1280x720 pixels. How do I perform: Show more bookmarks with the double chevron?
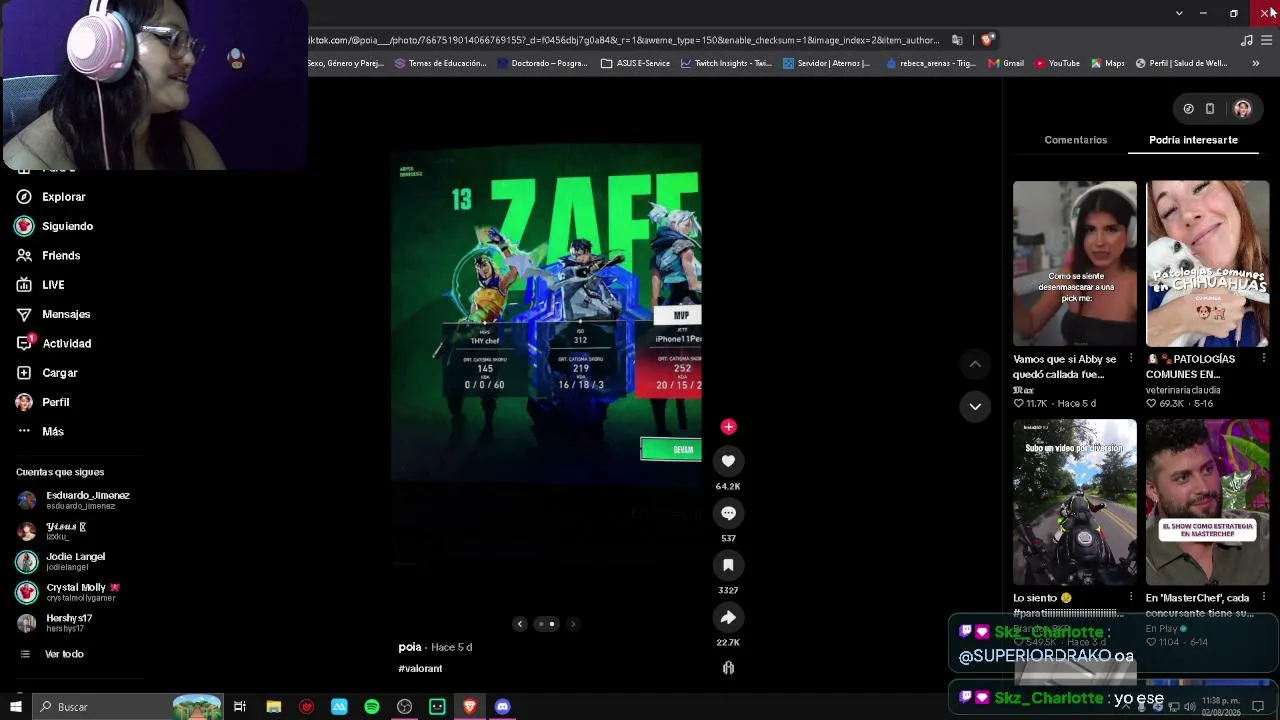(1256, 63)
